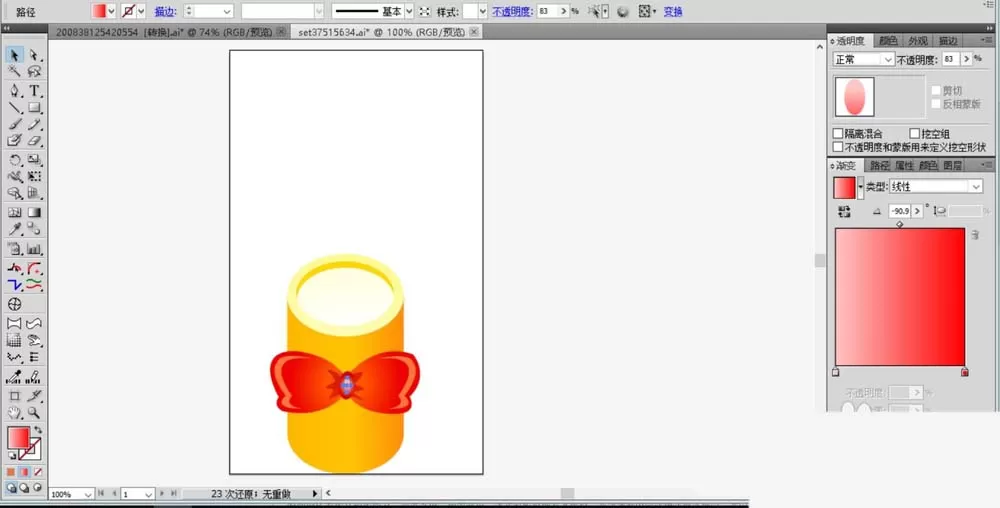Open the 外观 panel tab

point(918,41)
